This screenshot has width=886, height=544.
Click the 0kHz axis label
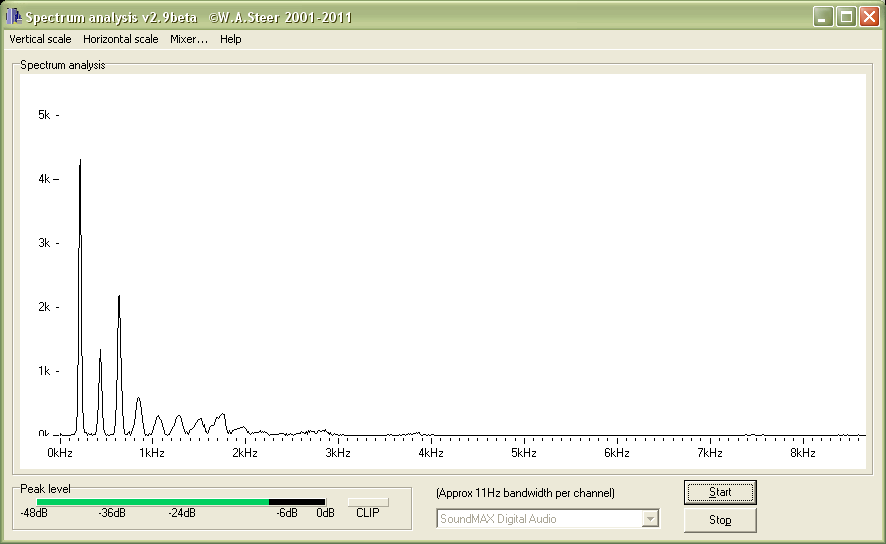click(x=59, y=452)
